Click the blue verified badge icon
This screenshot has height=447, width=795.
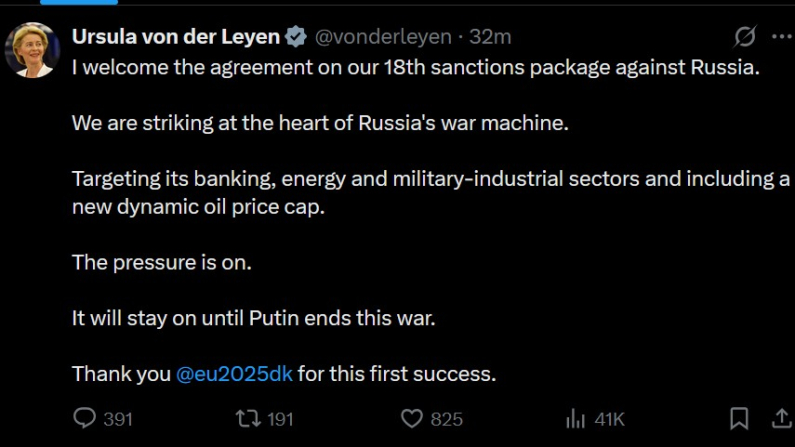297,37
